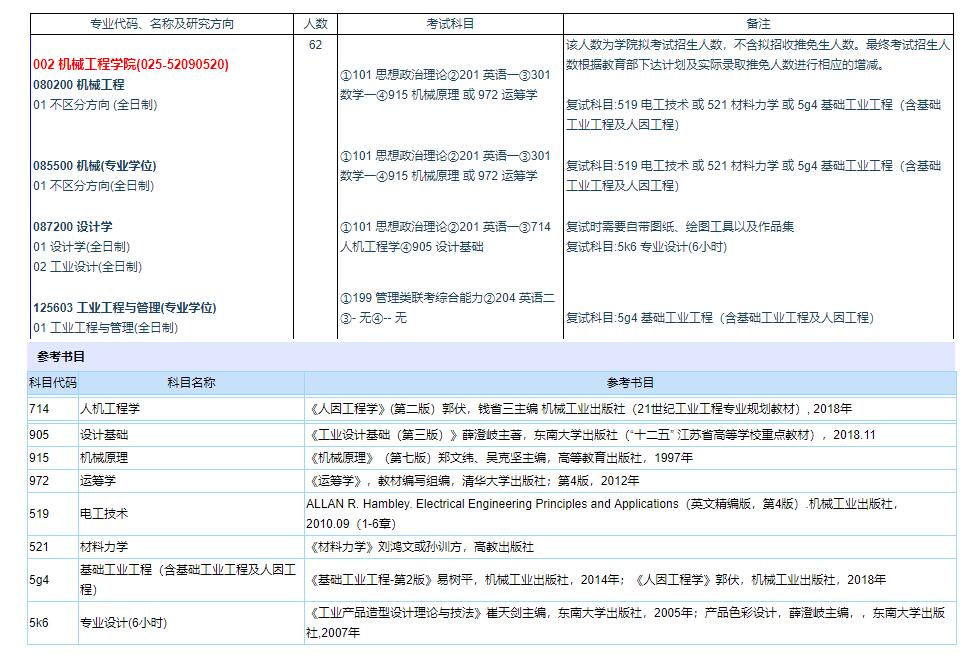The width and height of the screenshot is (971, 655).
Task: Select the 人数 column header
Action: tap(315, 23)
